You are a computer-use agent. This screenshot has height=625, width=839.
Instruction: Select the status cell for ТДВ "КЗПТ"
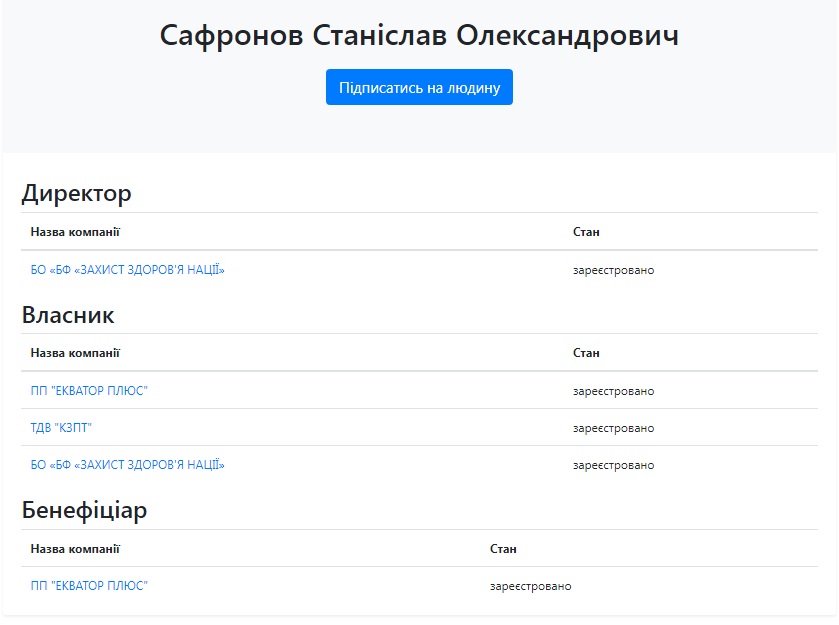tap(613, 428)
